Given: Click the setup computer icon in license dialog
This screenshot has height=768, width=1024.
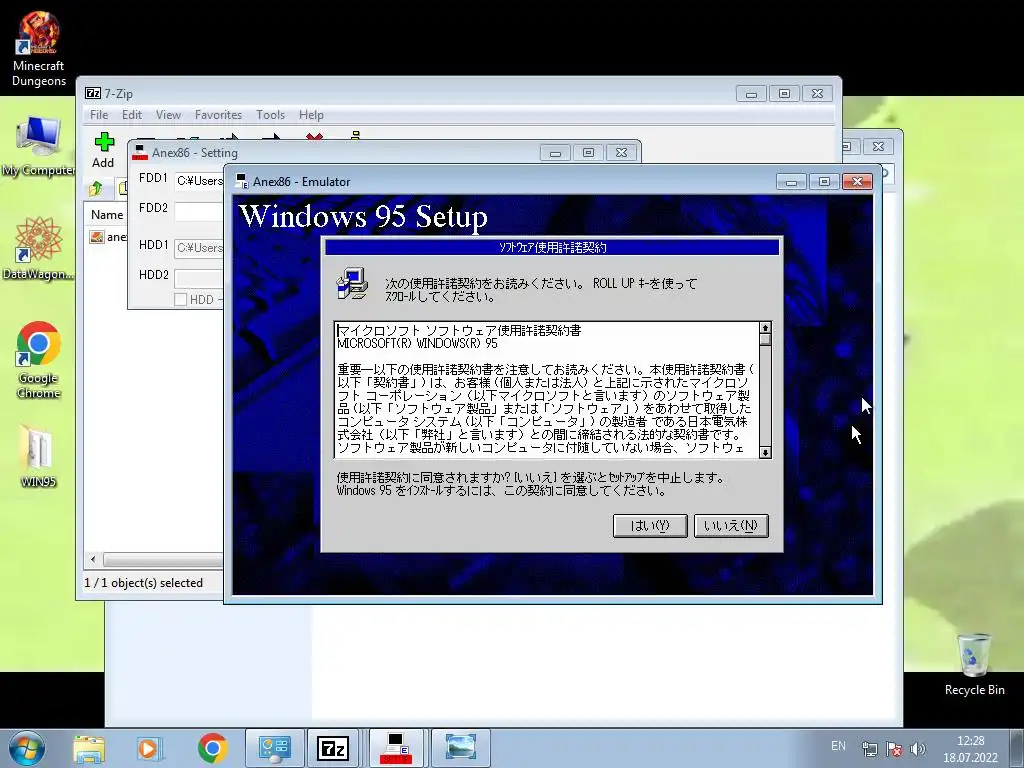Looking at the screenshot, I should click(x=353, y=284).
